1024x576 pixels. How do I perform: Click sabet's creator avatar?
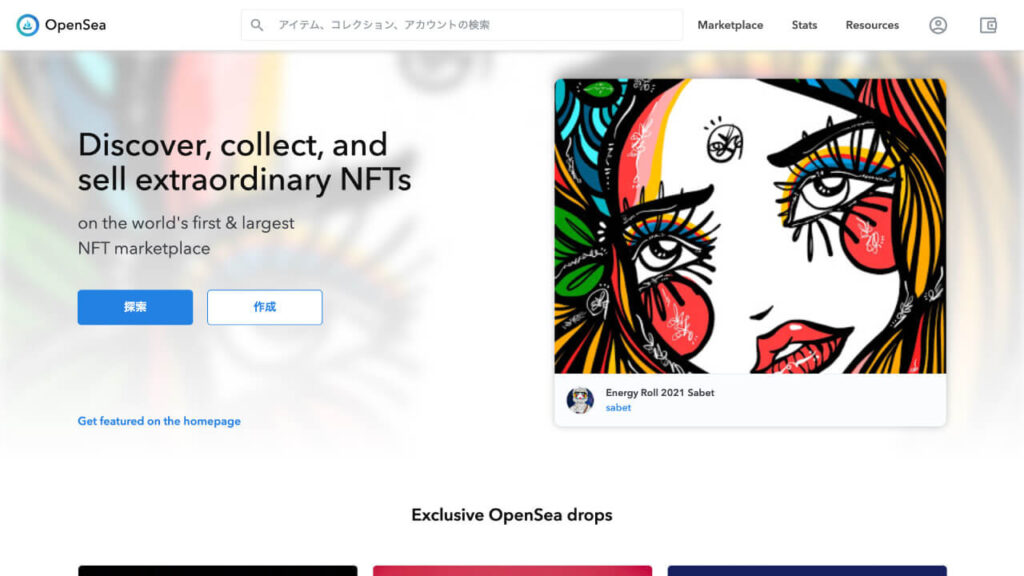(x=580, y=400)
